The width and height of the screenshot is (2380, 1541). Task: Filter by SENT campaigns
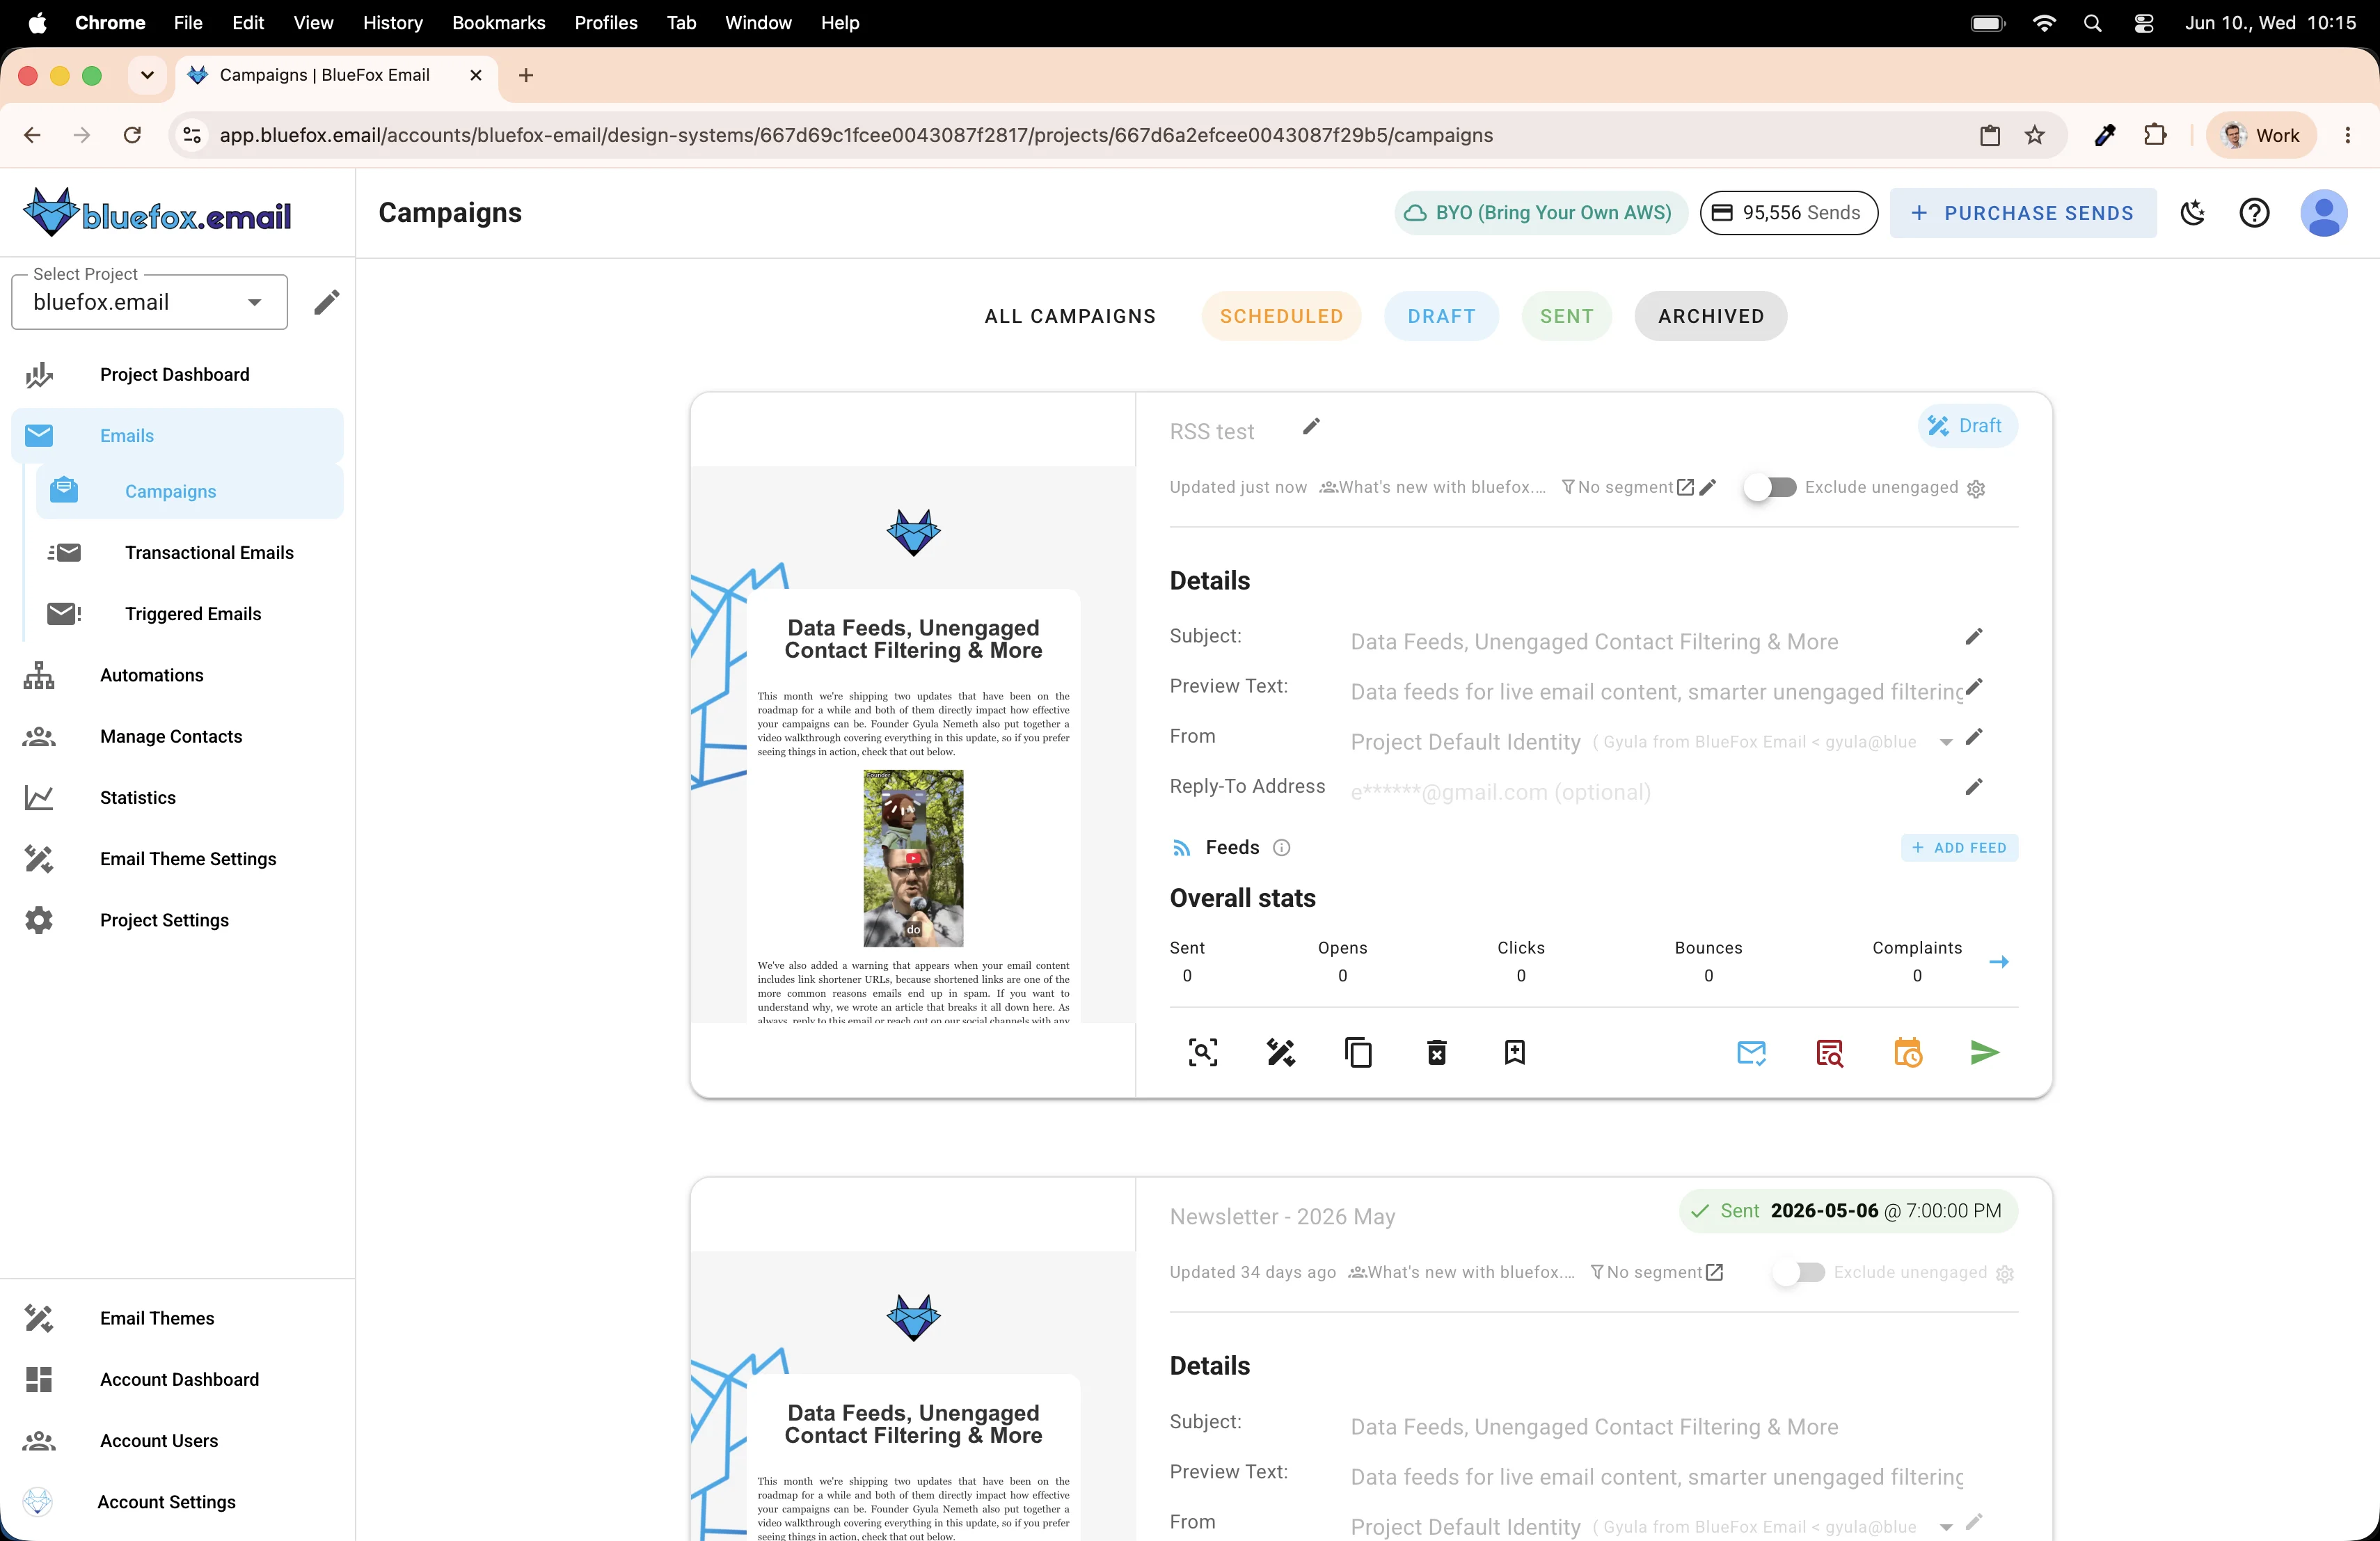[x=1566, y=316]
